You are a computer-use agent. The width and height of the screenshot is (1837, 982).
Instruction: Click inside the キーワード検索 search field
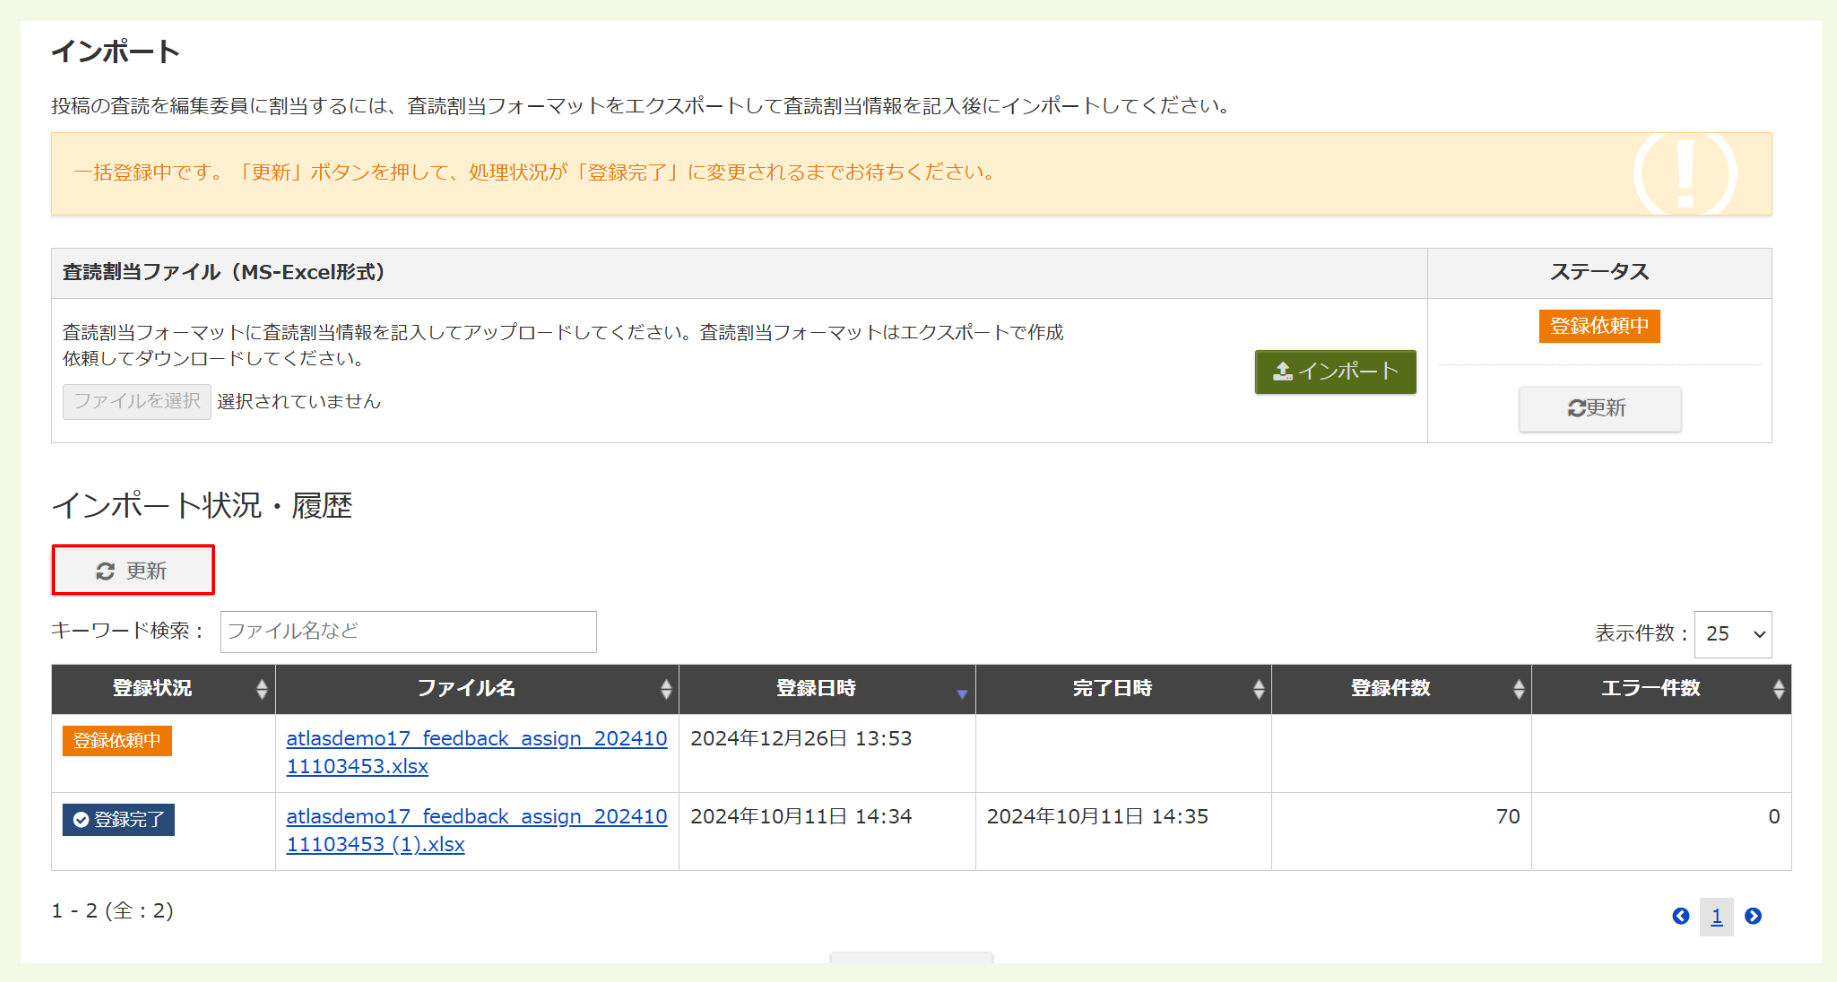408,631
